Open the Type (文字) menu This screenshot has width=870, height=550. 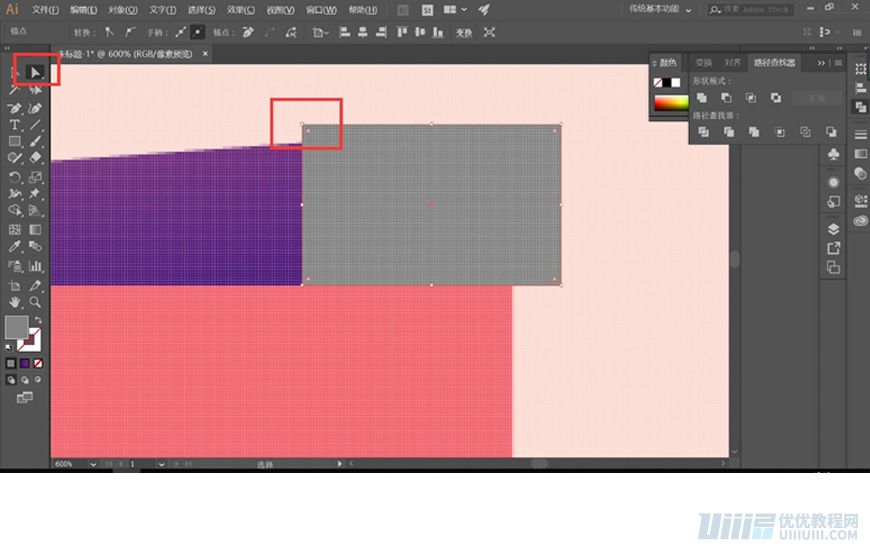(x=163, y=10)
